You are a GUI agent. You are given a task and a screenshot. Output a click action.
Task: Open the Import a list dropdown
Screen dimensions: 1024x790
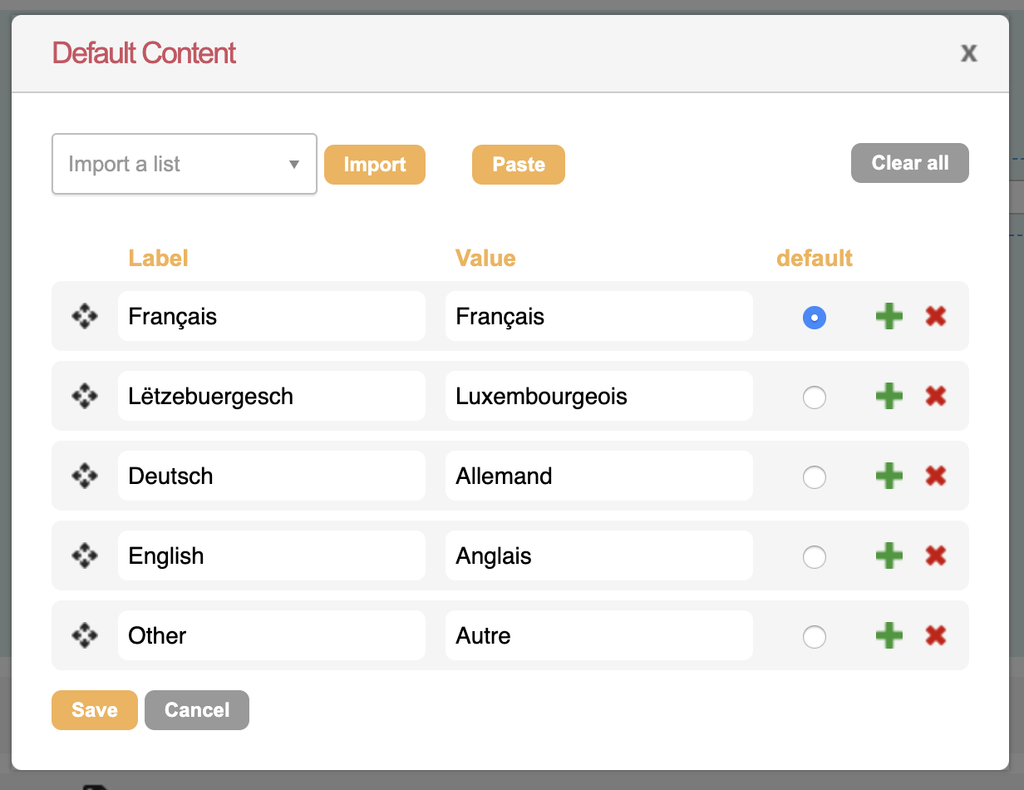[x=184, y=164]
